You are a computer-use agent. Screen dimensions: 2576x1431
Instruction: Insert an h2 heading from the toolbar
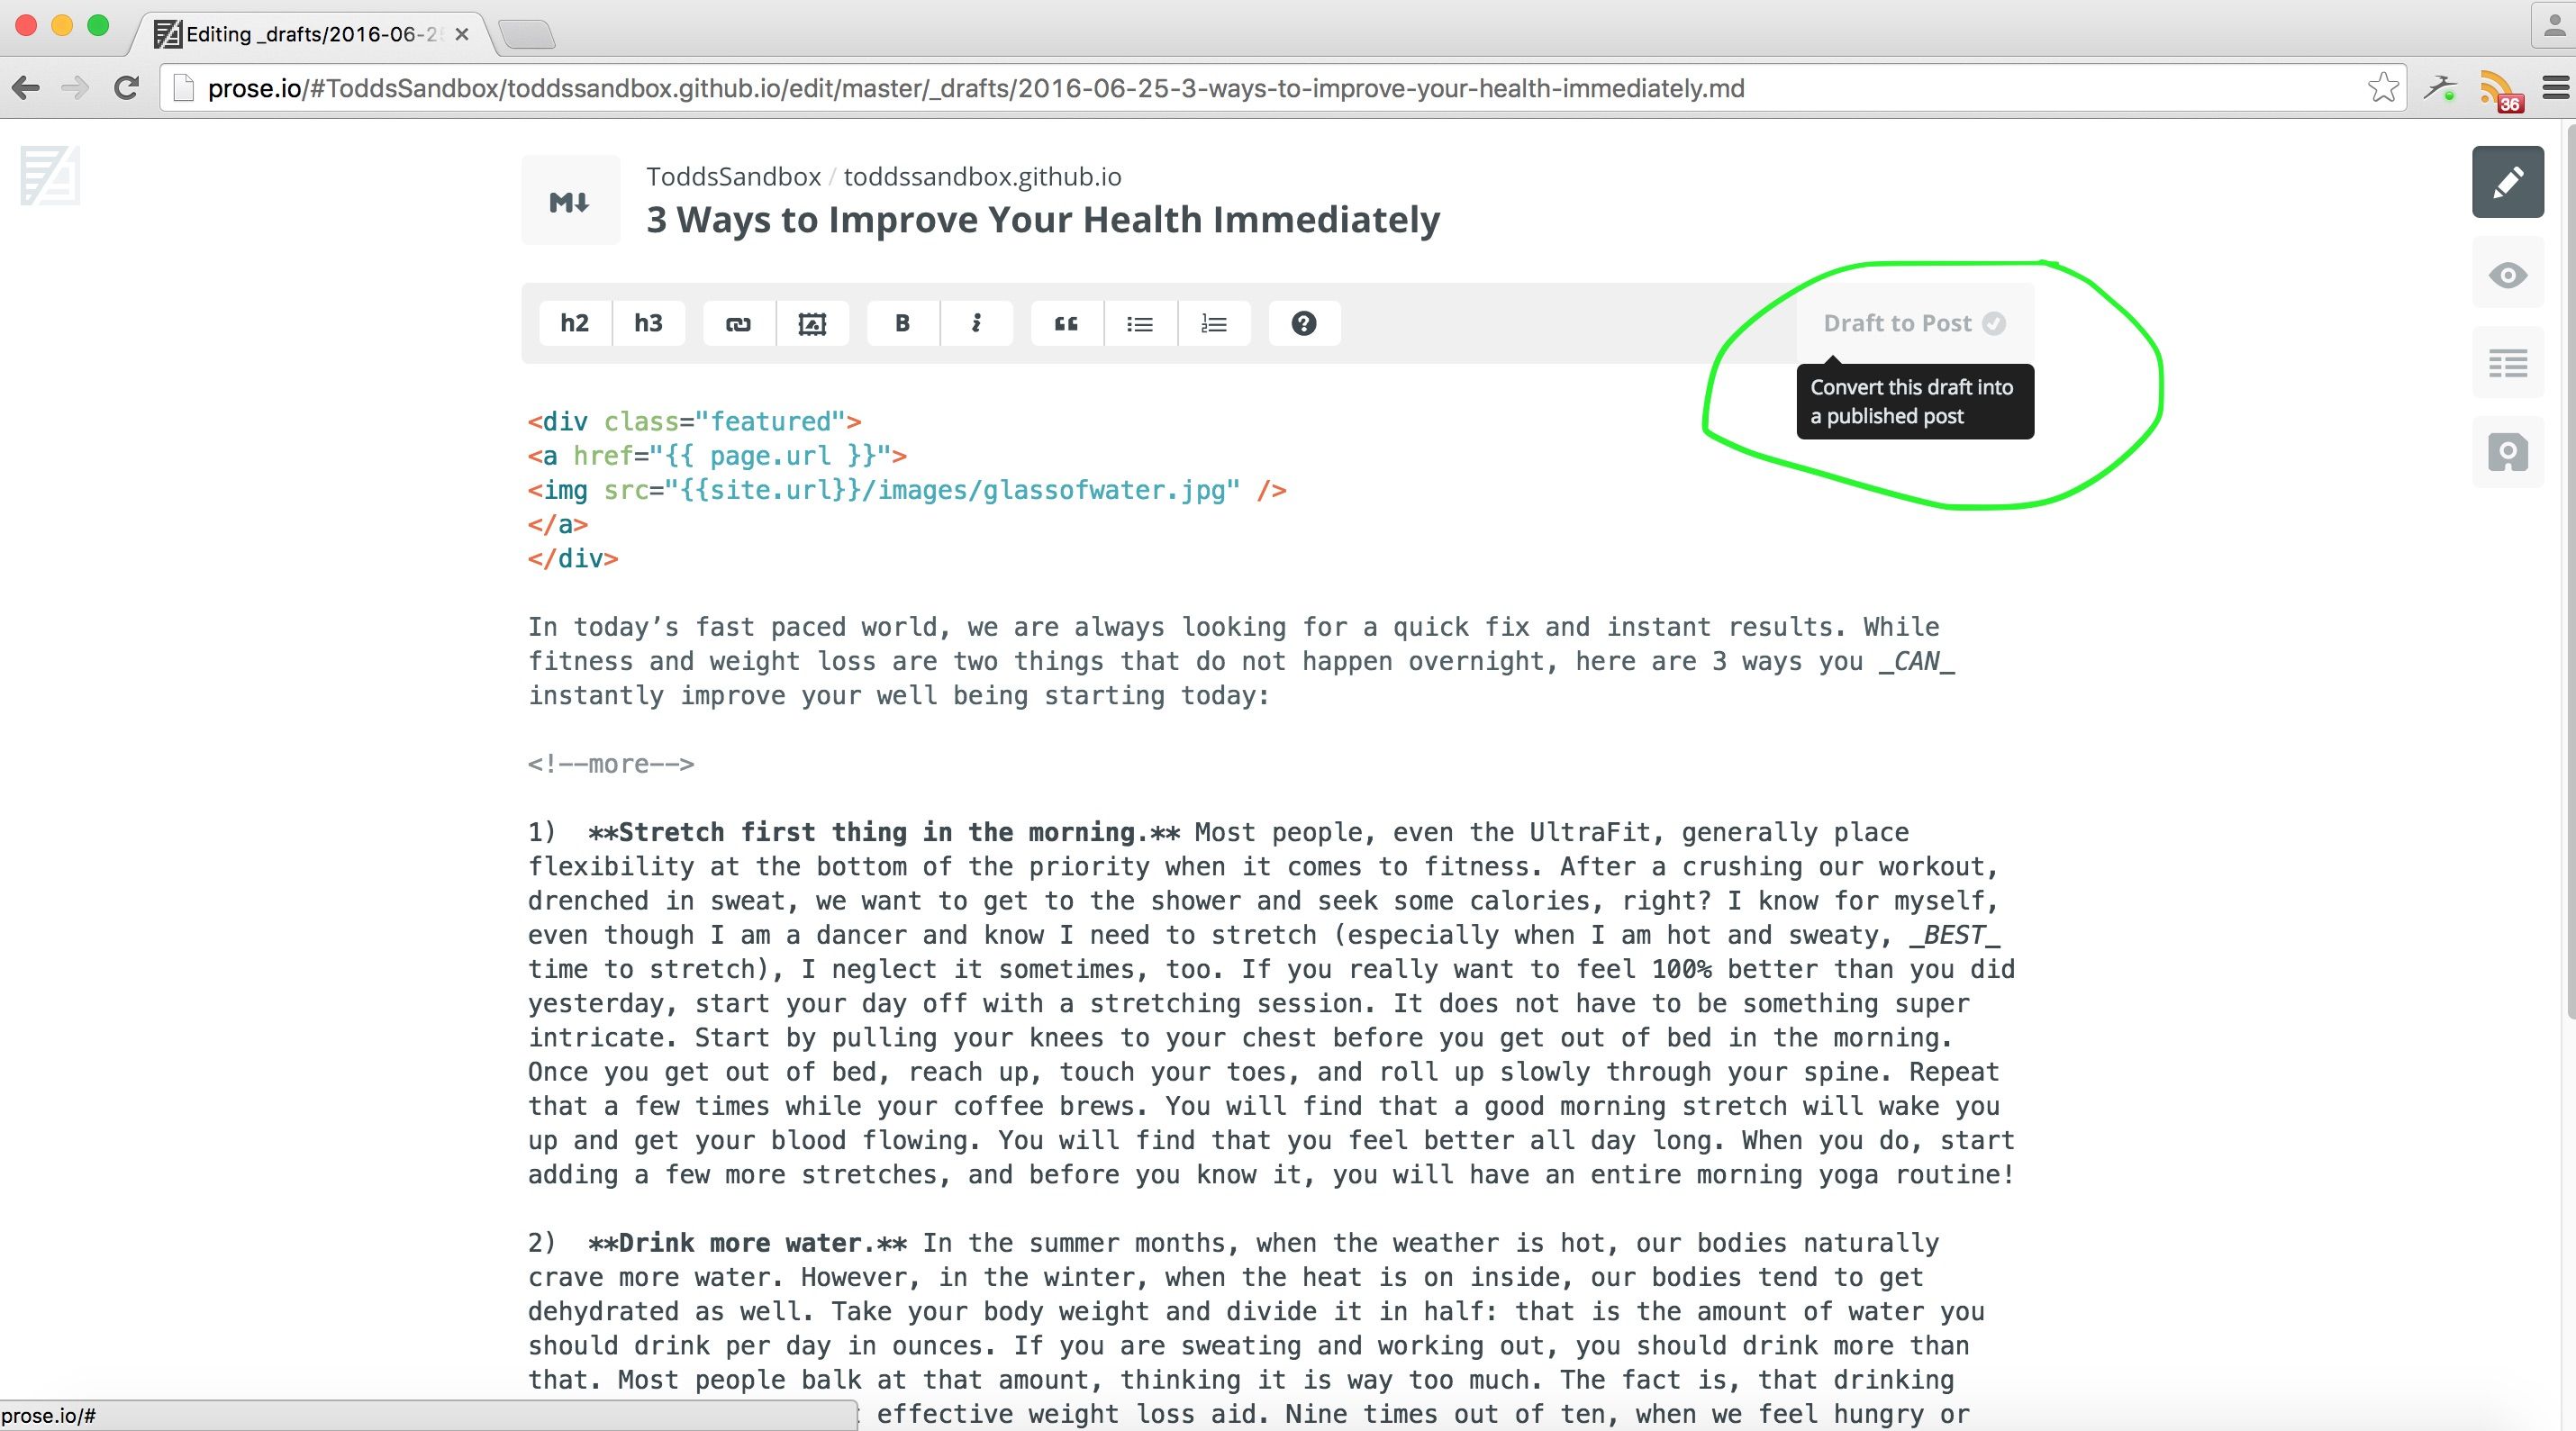[x=574, y=323]
